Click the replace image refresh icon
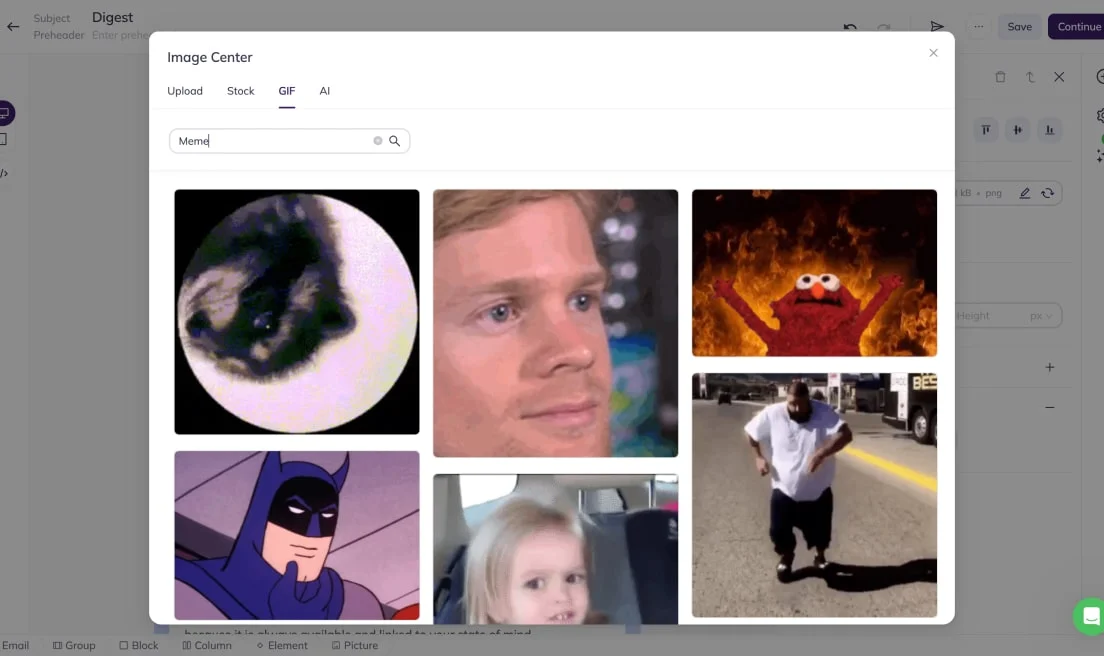 pos(1048,193)
